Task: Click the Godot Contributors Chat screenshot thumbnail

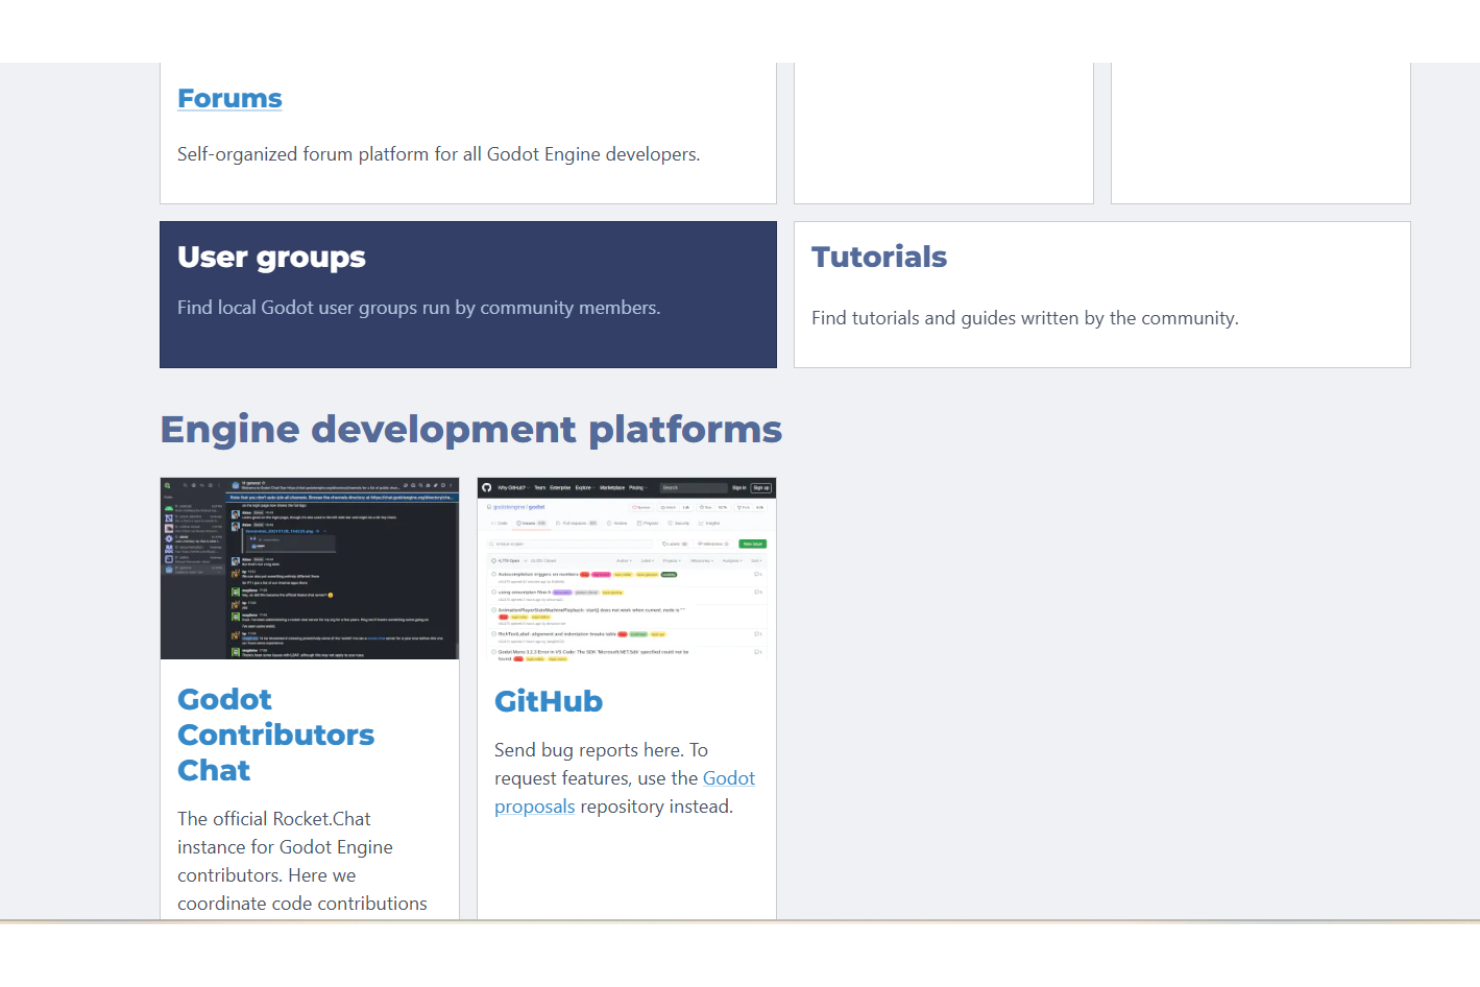Action: (x=310, y=568)
